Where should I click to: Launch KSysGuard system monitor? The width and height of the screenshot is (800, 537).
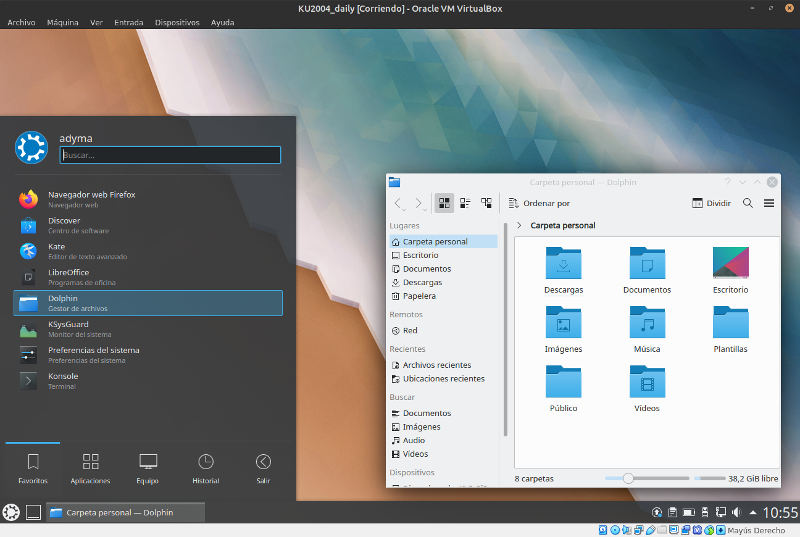pos(148,329)
